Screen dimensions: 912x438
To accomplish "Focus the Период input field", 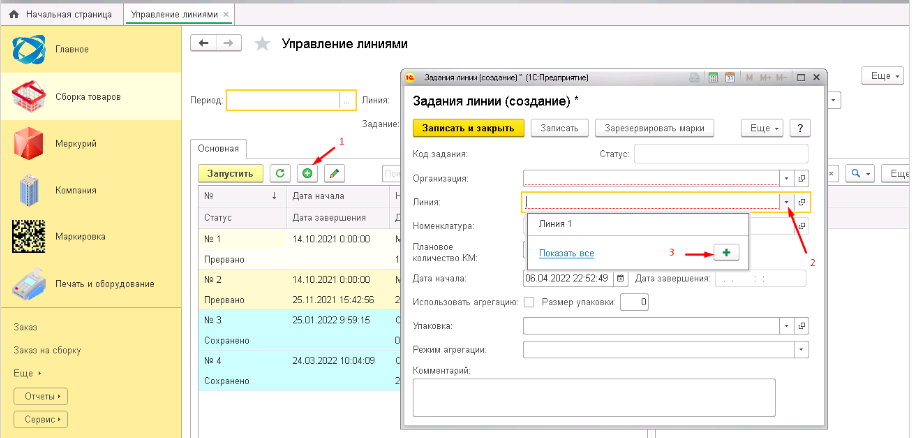I will tap(283, 101).
